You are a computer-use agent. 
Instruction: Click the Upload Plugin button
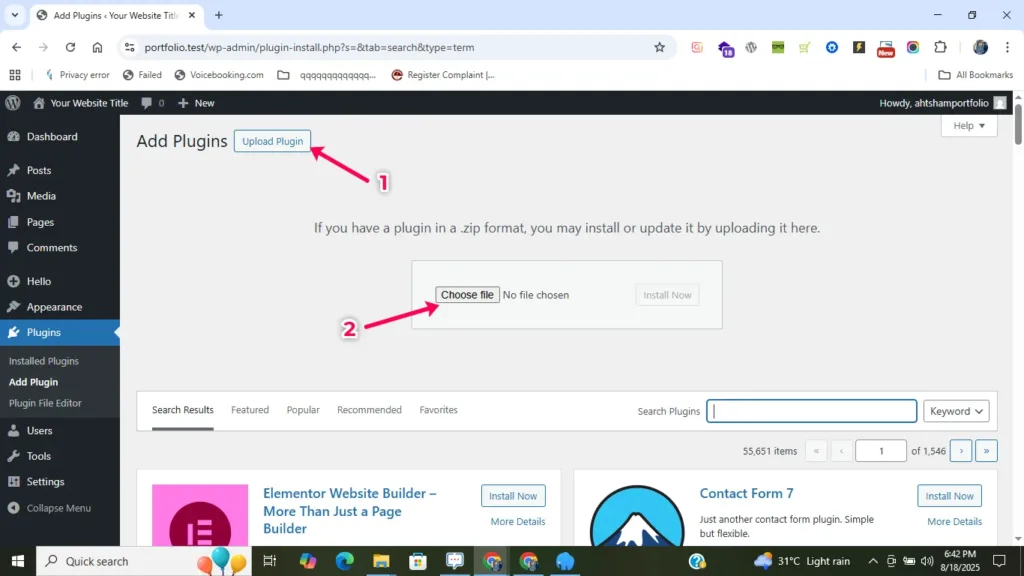point(272,142)
